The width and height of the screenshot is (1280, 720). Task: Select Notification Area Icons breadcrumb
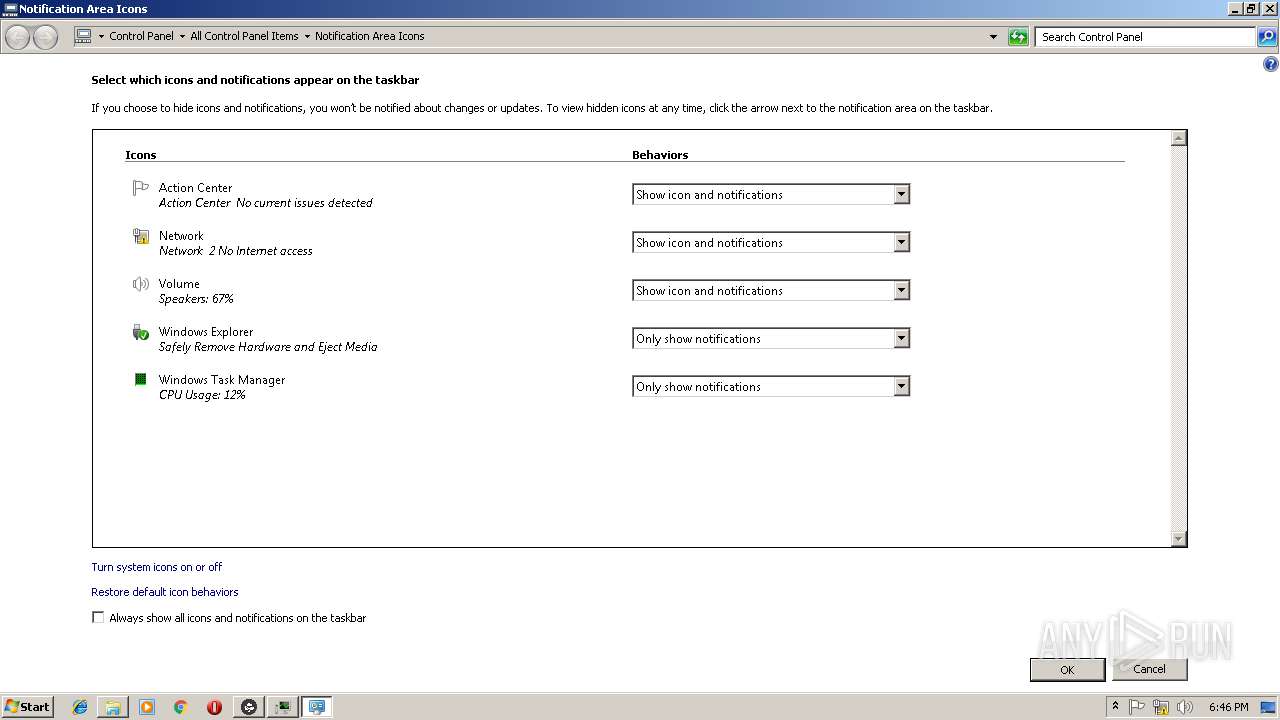[x=370, y=36]
